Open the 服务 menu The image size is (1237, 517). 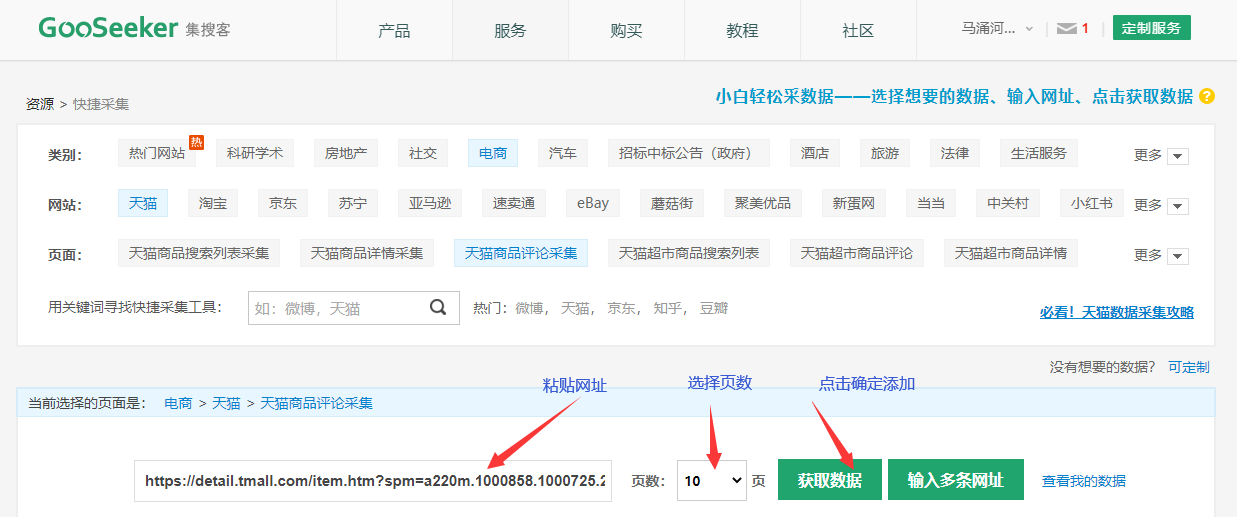pos(510,31)
